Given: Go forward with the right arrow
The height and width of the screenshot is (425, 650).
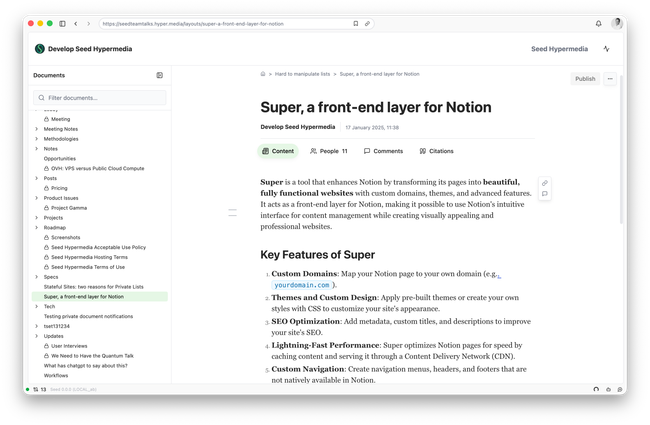Looking at the screenshot, I should coord(88,24).
